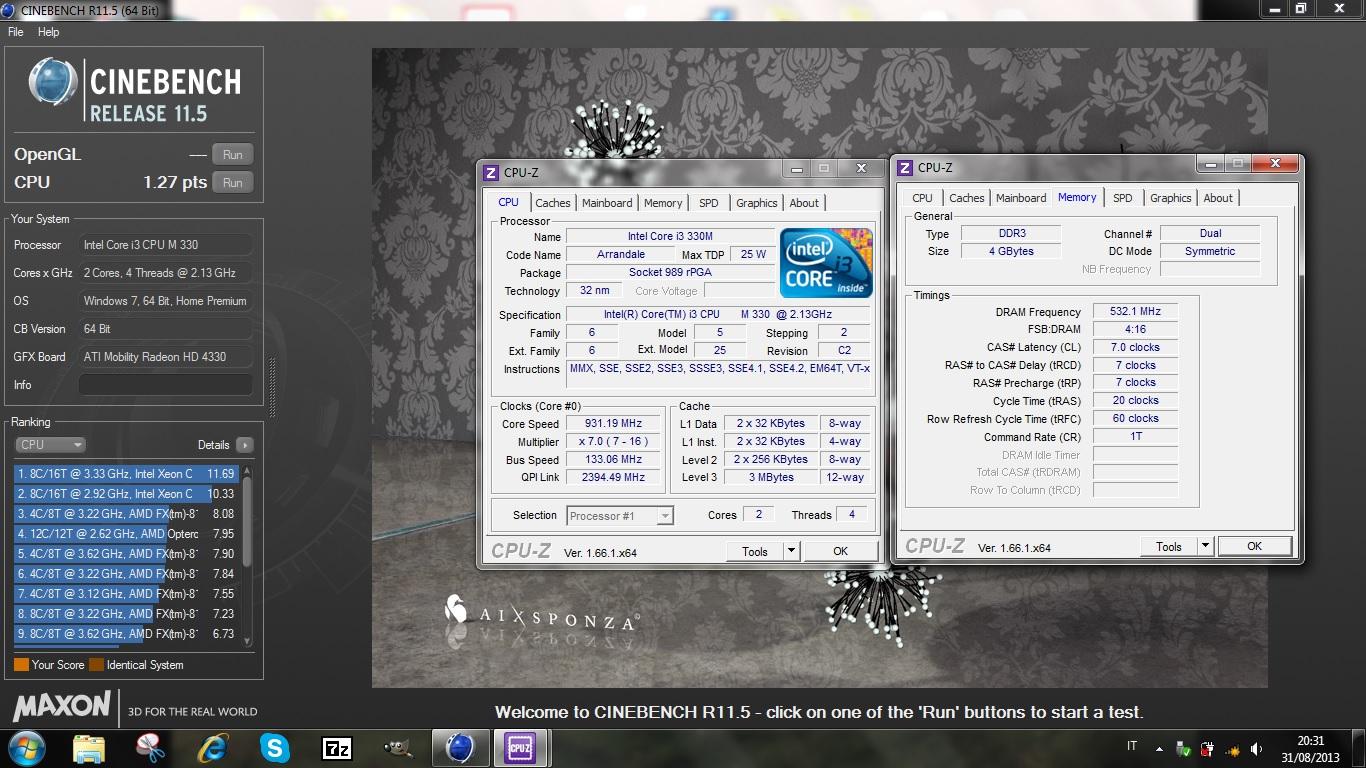The height and width of the screenshot is (768, 1366).
Task: Click the GFX Board field ATI Mobility Radeon
Action: (x=165, y=357)
